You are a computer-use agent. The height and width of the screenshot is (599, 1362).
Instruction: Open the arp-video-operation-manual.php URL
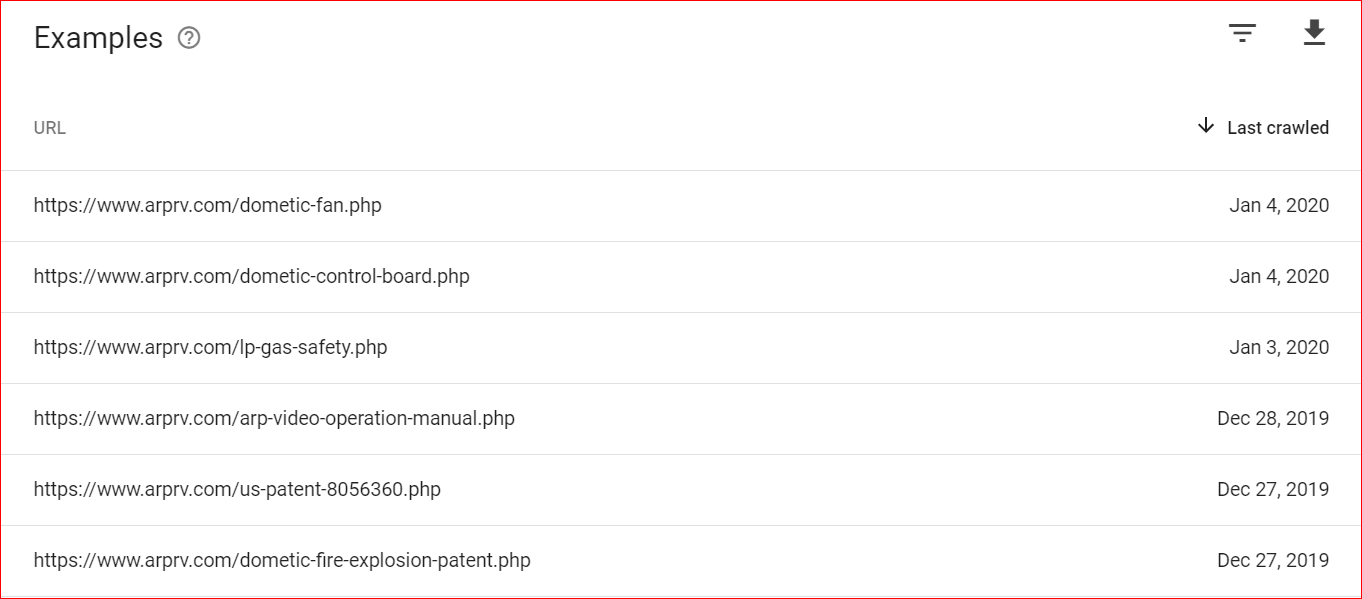[x=274, y=419]
